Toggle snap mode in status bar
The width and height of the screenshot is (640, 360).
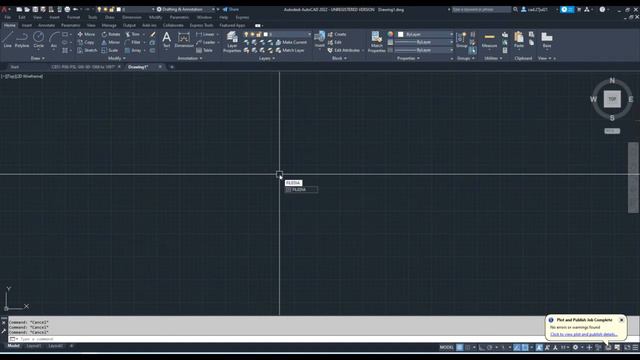coord(467,347)
